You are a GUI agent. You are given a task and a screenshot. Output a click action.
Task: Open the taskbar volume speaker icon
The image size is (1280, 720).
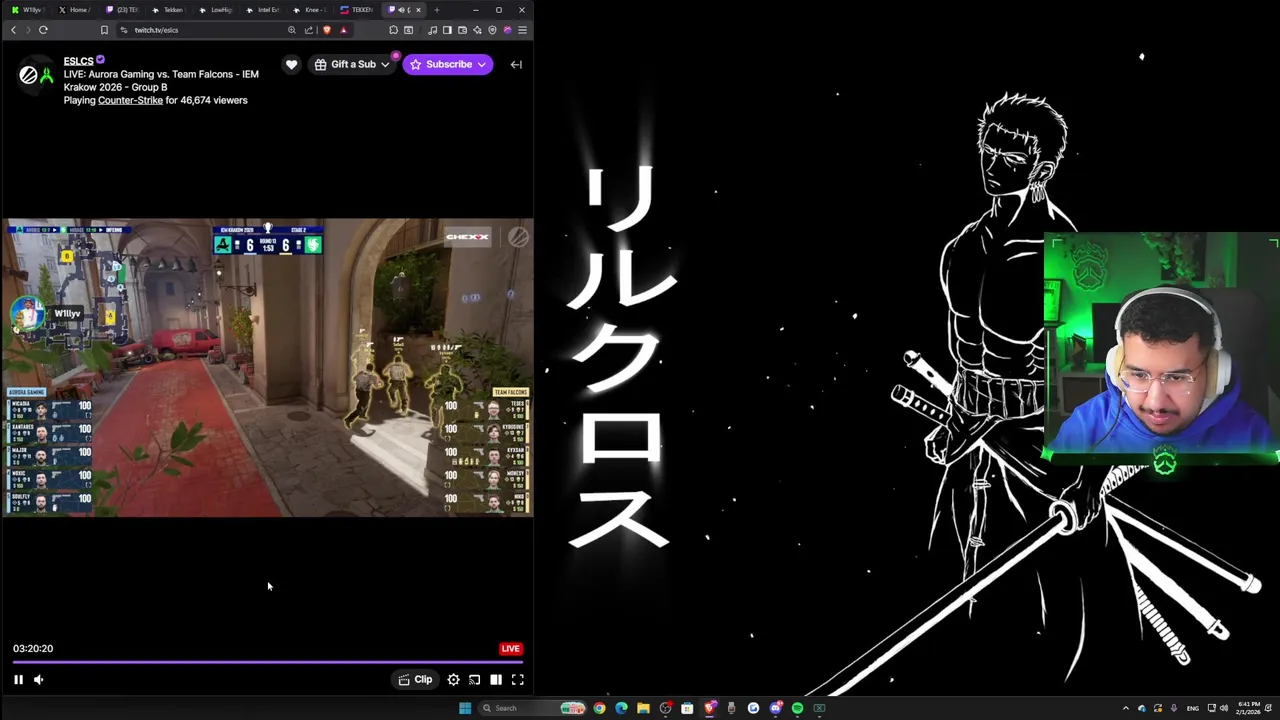tap(1224, 708)
